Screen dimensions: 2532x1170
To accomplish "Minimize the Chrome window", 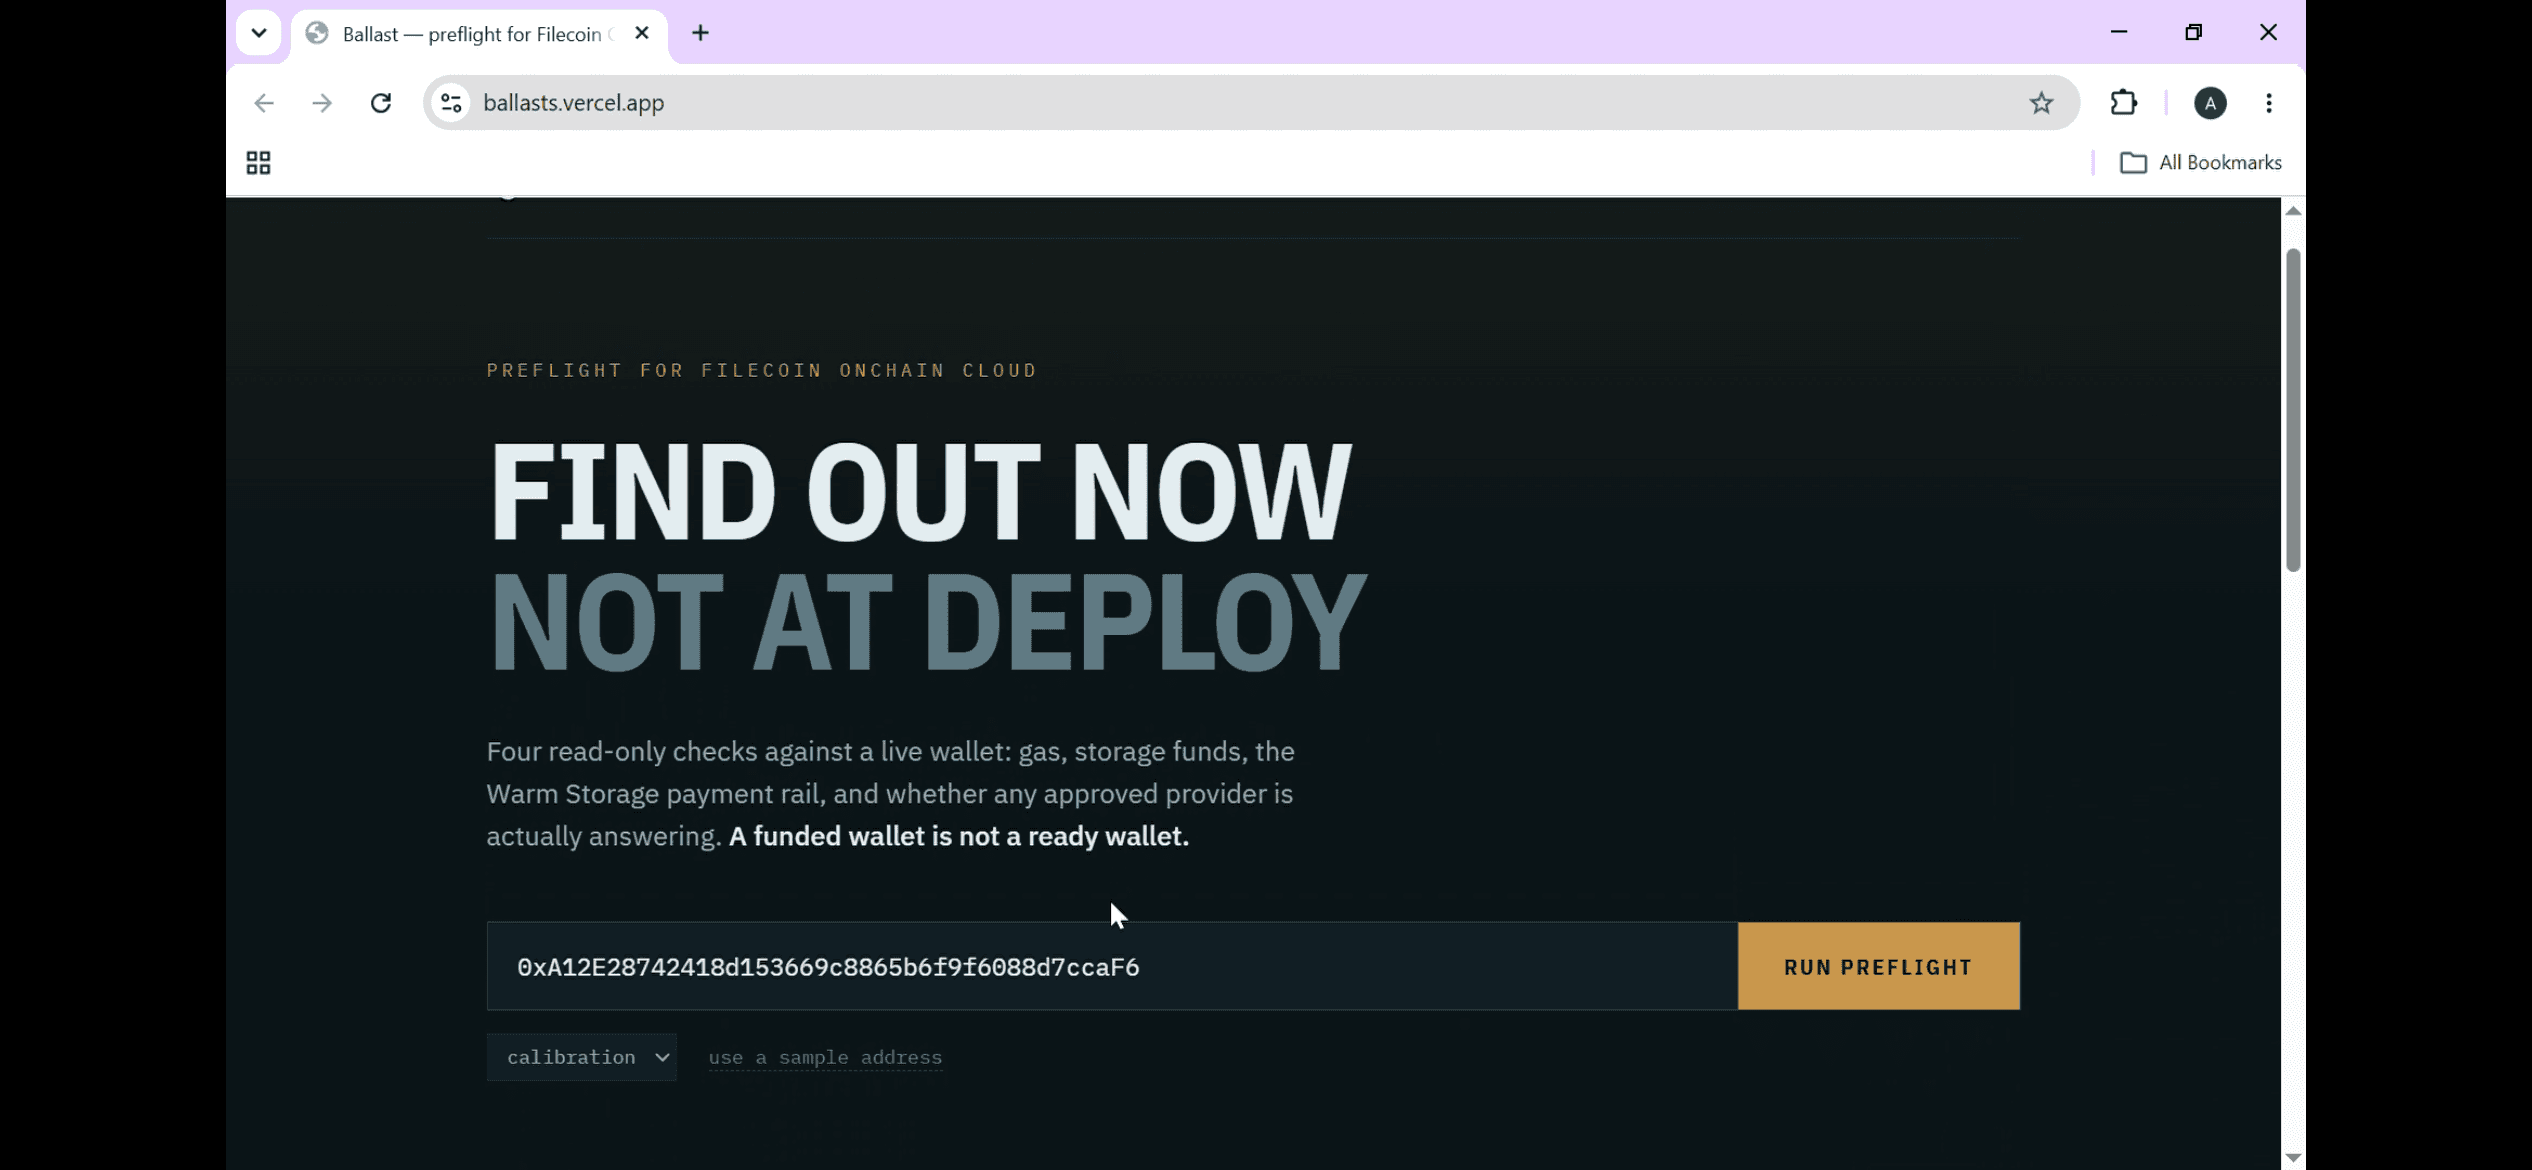I will (x=2118, y=32).
